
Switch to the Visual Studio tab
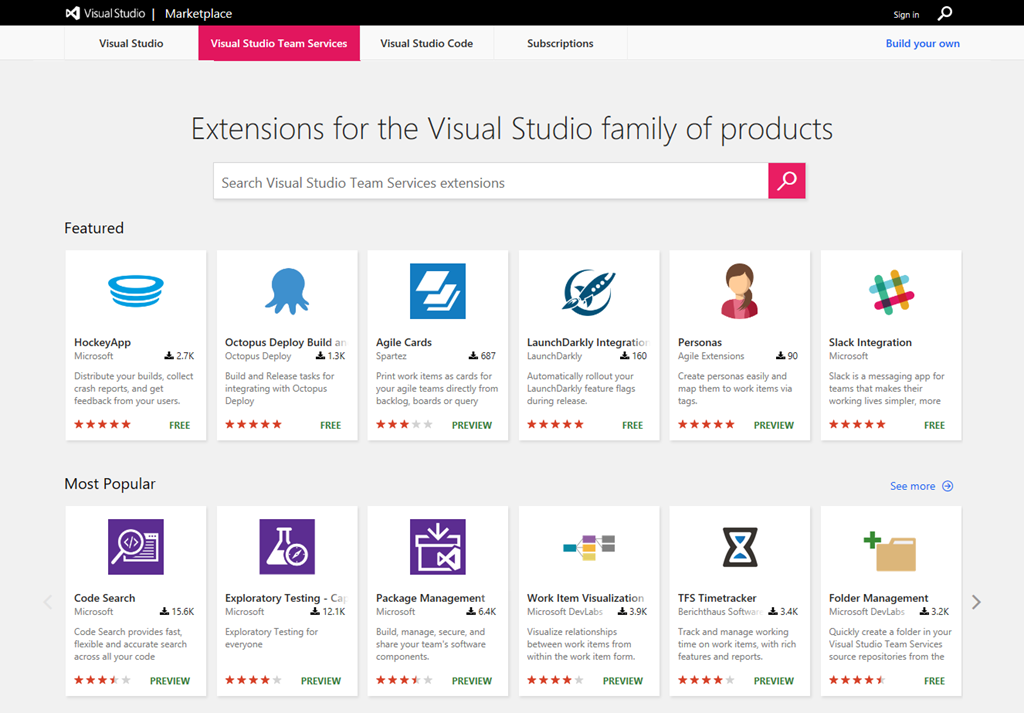131,43
